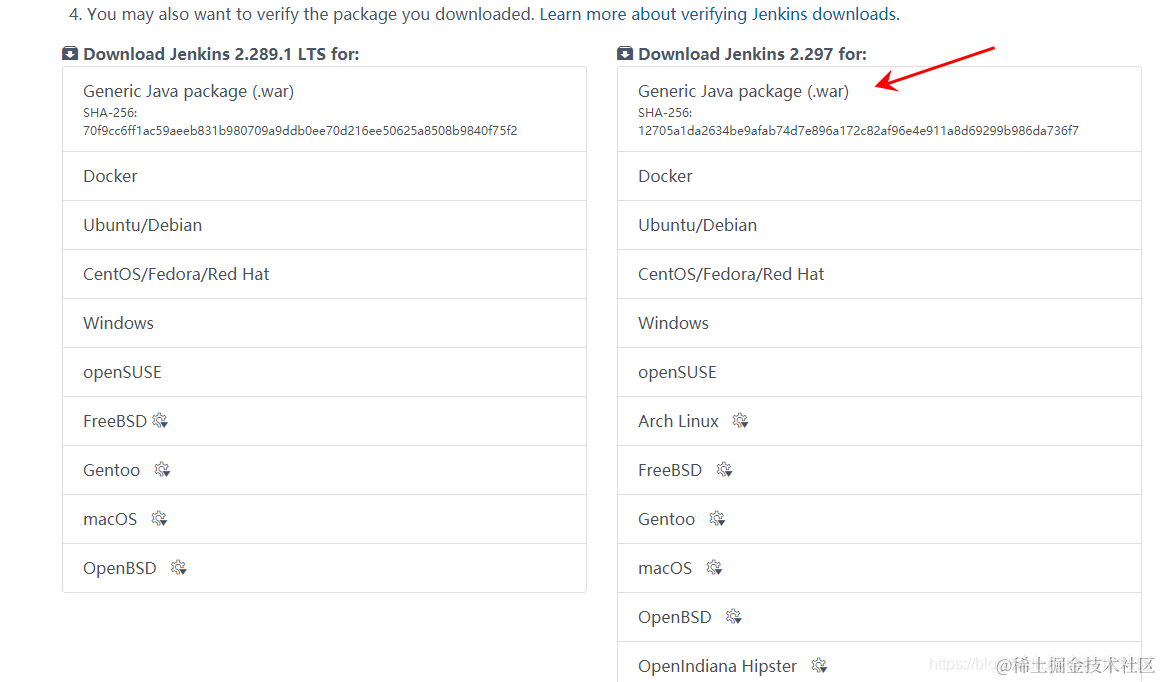1162x682 pixels.
Task: Open the verifying Jenkins downloads link
Action: tap(719, 14)
